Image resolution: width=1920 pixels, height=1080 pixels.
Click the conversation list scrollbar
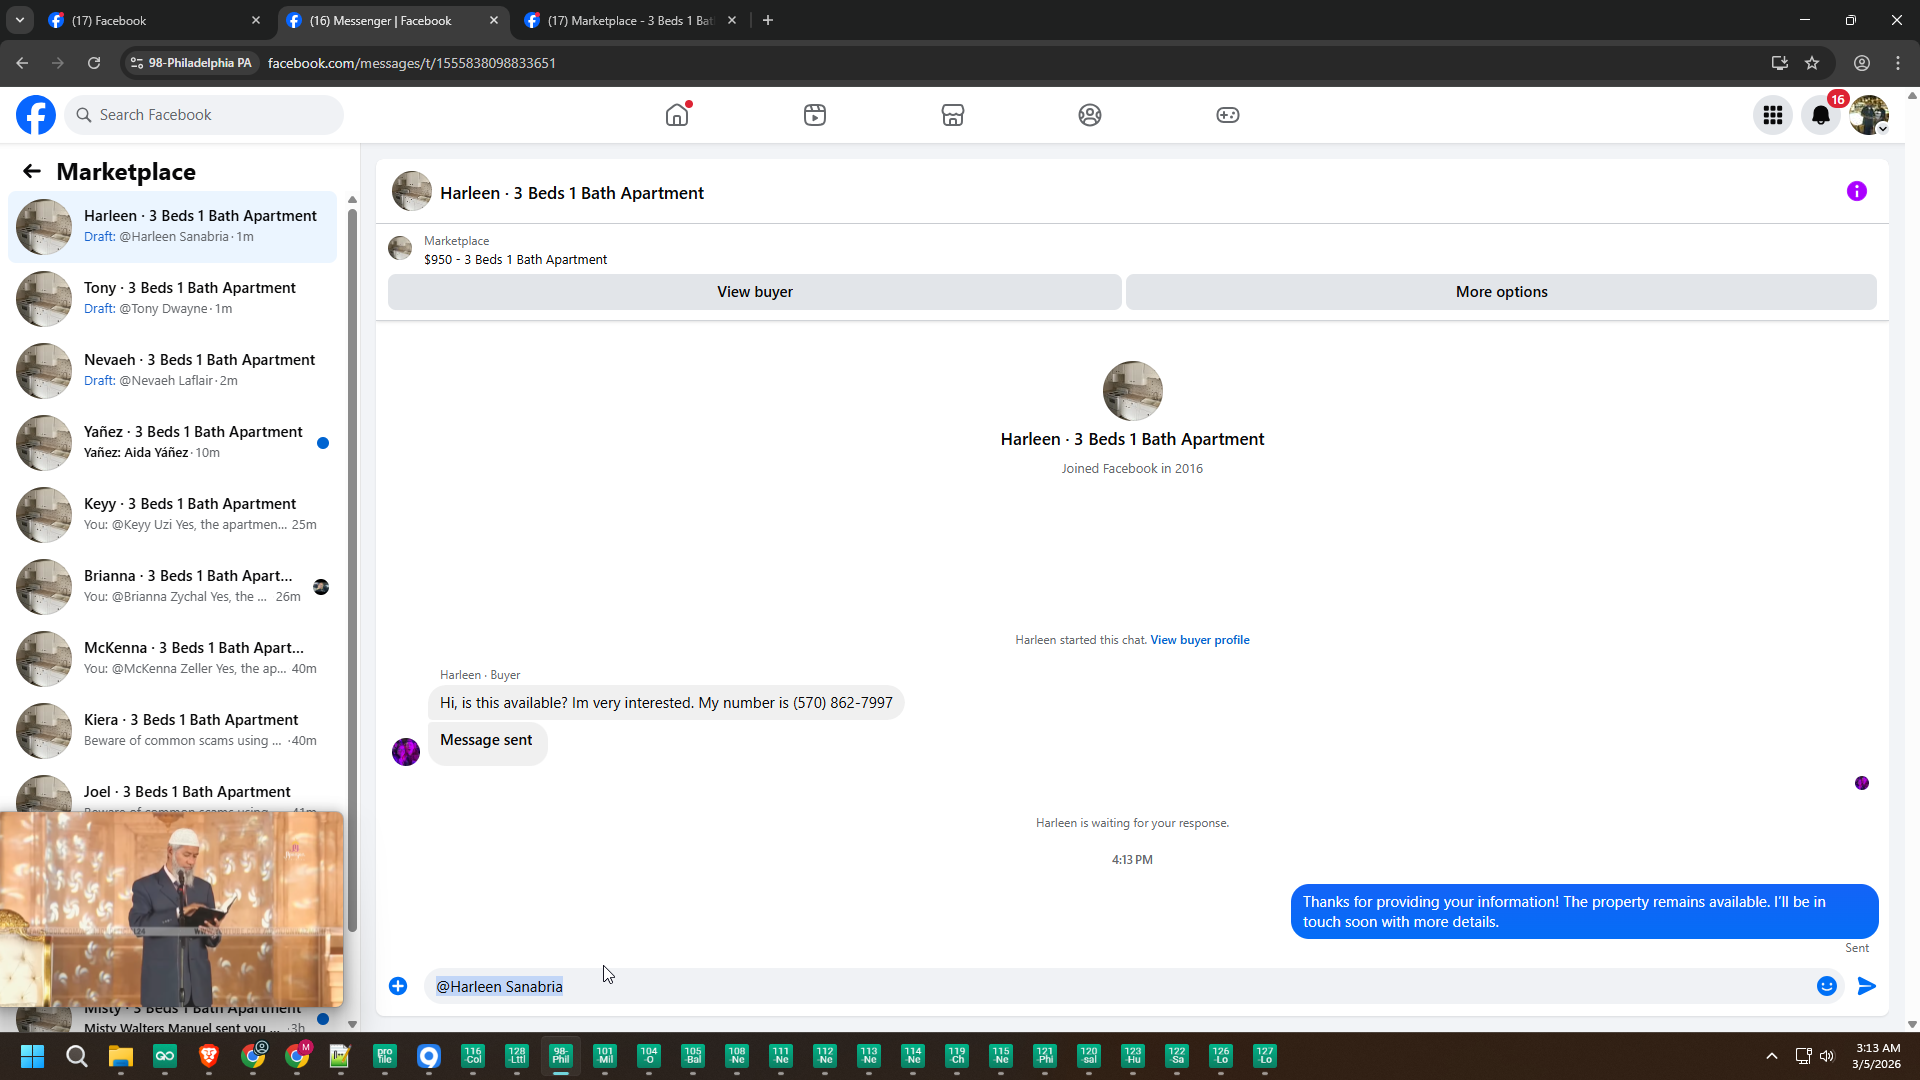[x=352, y=570]
